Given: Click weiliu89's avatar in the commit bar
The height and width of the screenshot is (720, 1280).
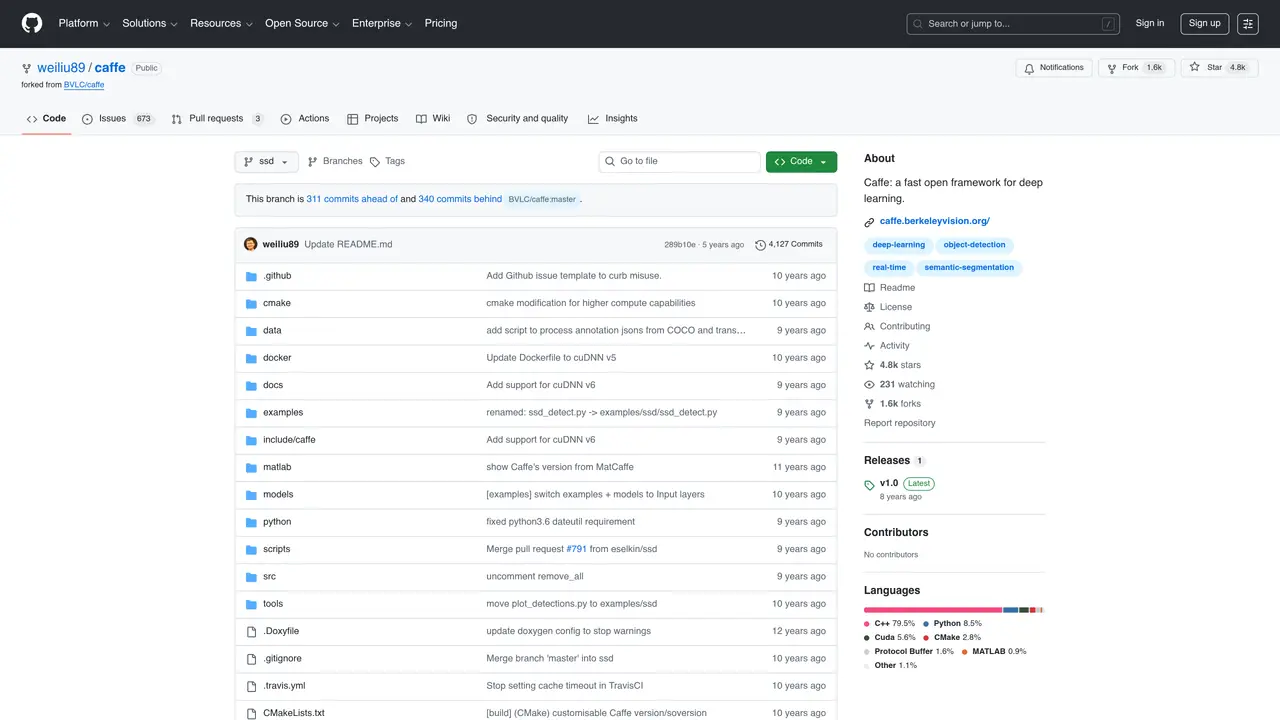Looking at the screenshot, I should click(251, 244).
